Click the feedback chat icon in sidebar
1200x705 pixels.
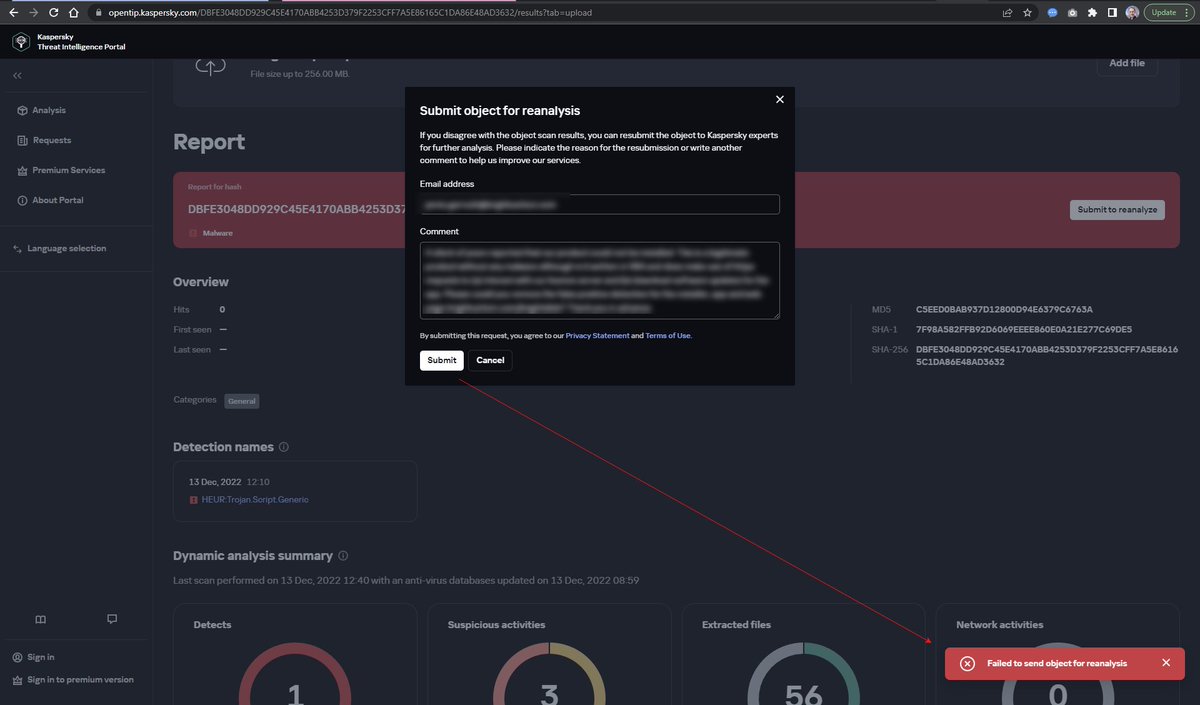coord(112,619)
